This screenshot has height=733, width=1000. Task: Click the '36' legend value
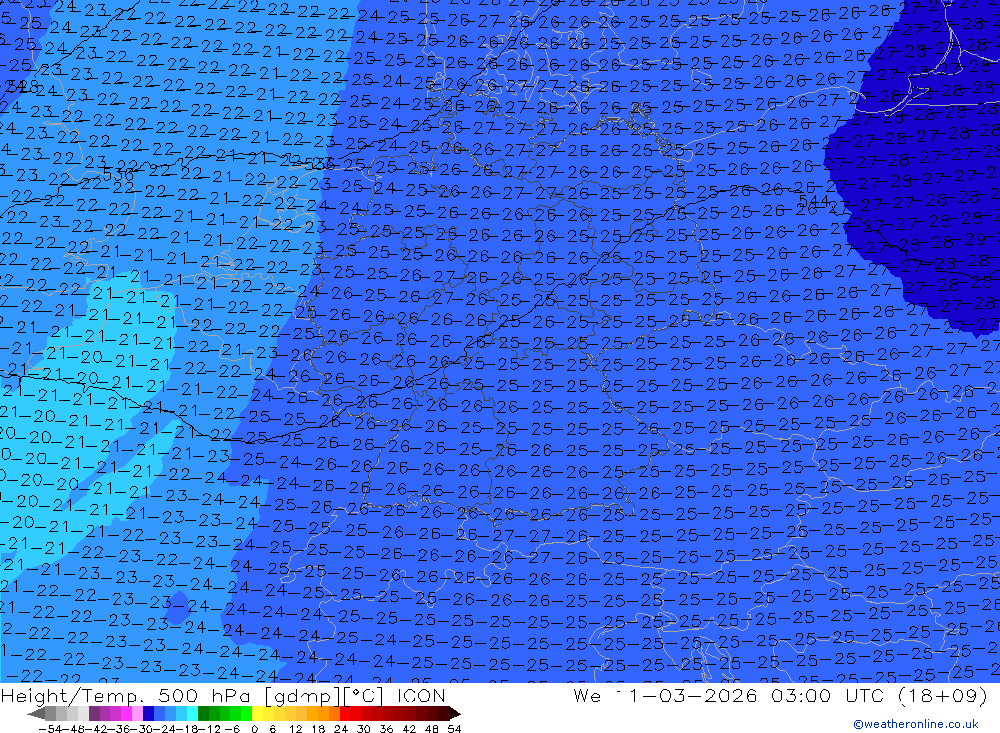tap(386, 729)
